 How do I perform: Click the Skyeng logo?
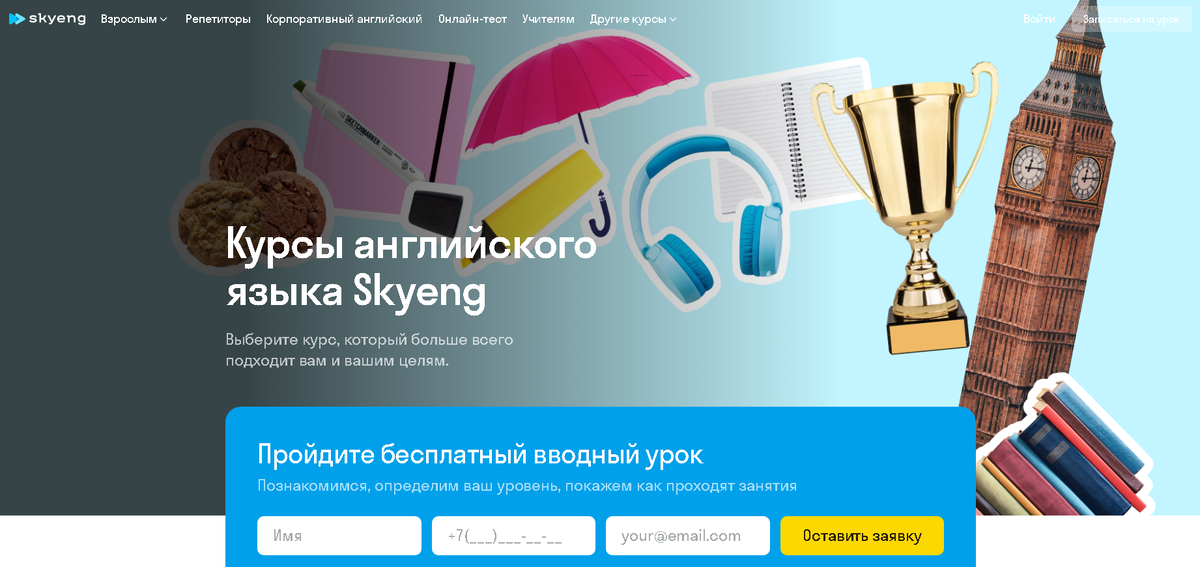click(x=47, y=18)
